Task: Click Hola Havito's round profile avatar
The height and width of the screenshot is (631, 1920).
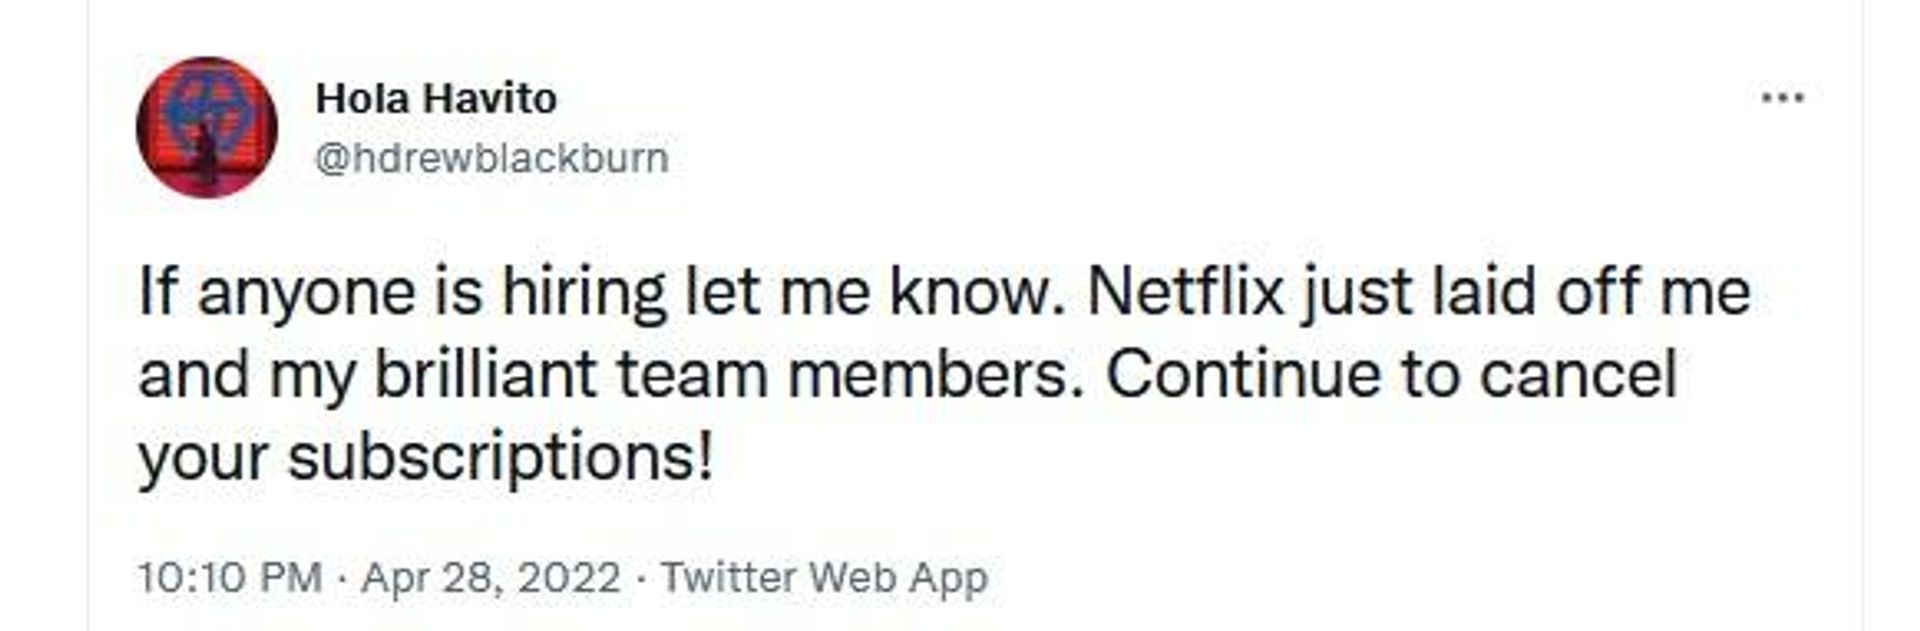Action: [207, 127]
